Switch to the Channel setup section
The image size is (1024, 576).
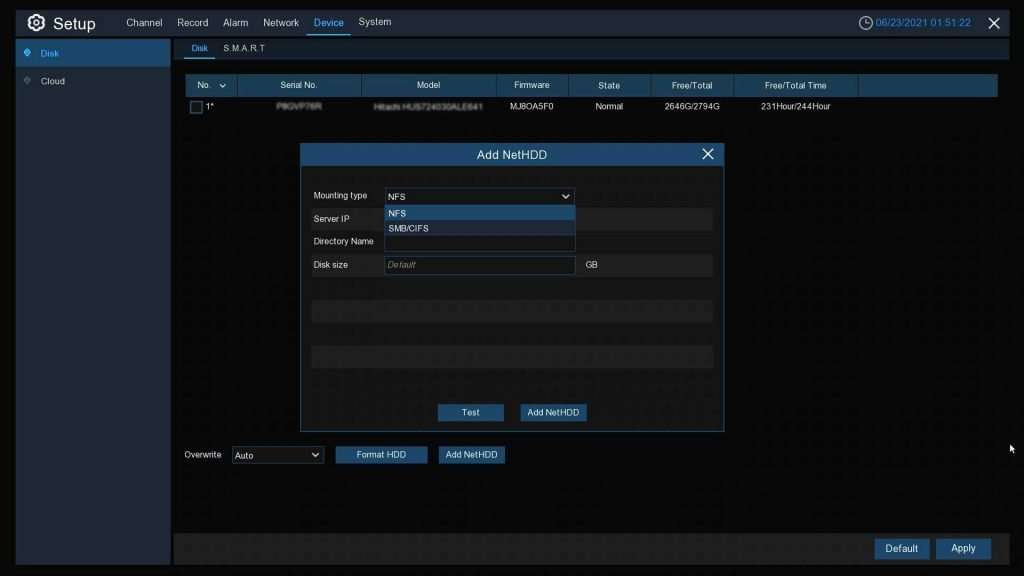coord(144,22)
